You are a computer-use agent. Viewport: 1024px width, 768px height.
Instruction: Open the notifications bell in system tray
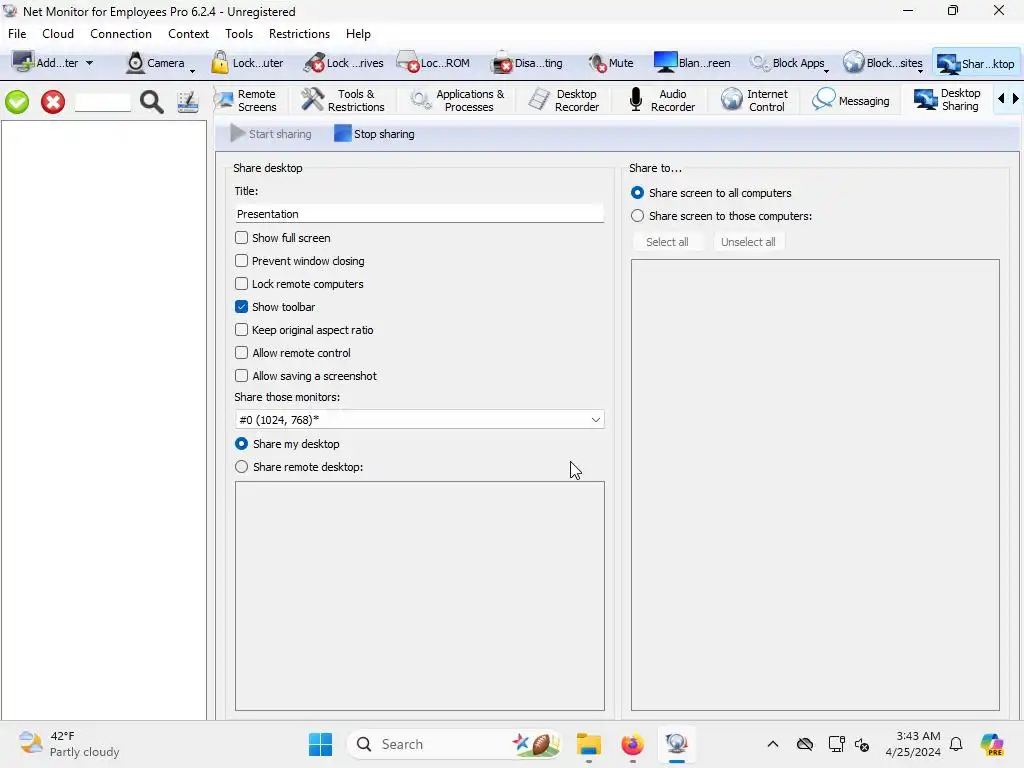pyautogui.click(x=956, y=744)
